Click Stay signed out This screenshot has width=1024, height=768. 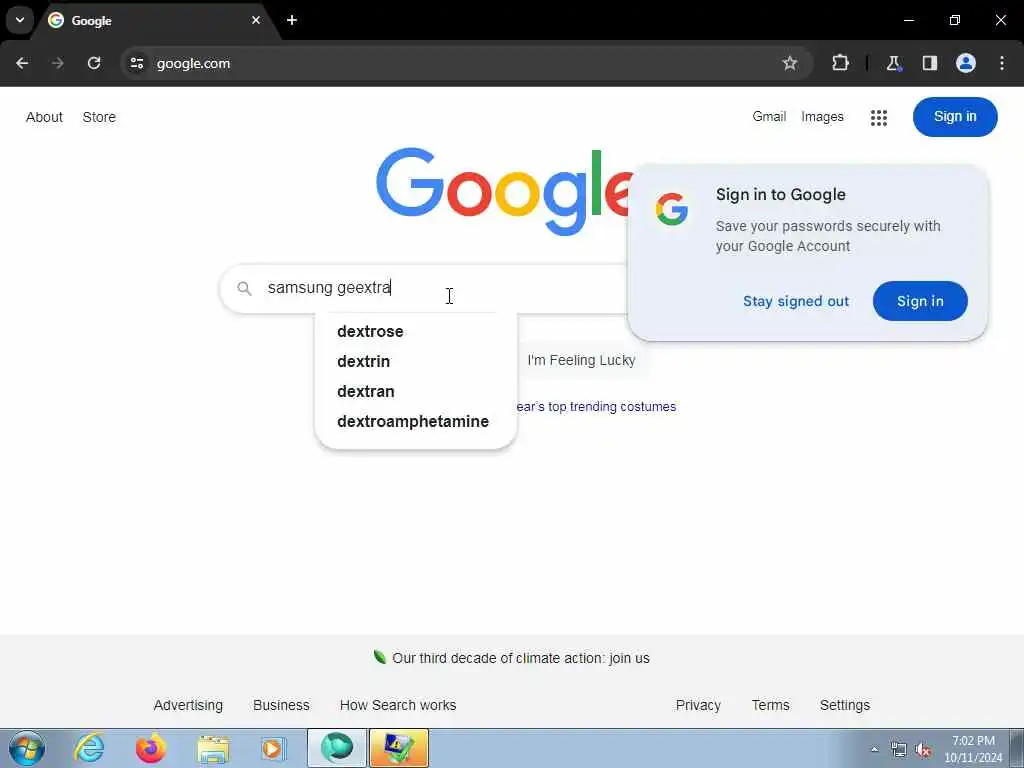coord(795,301)
